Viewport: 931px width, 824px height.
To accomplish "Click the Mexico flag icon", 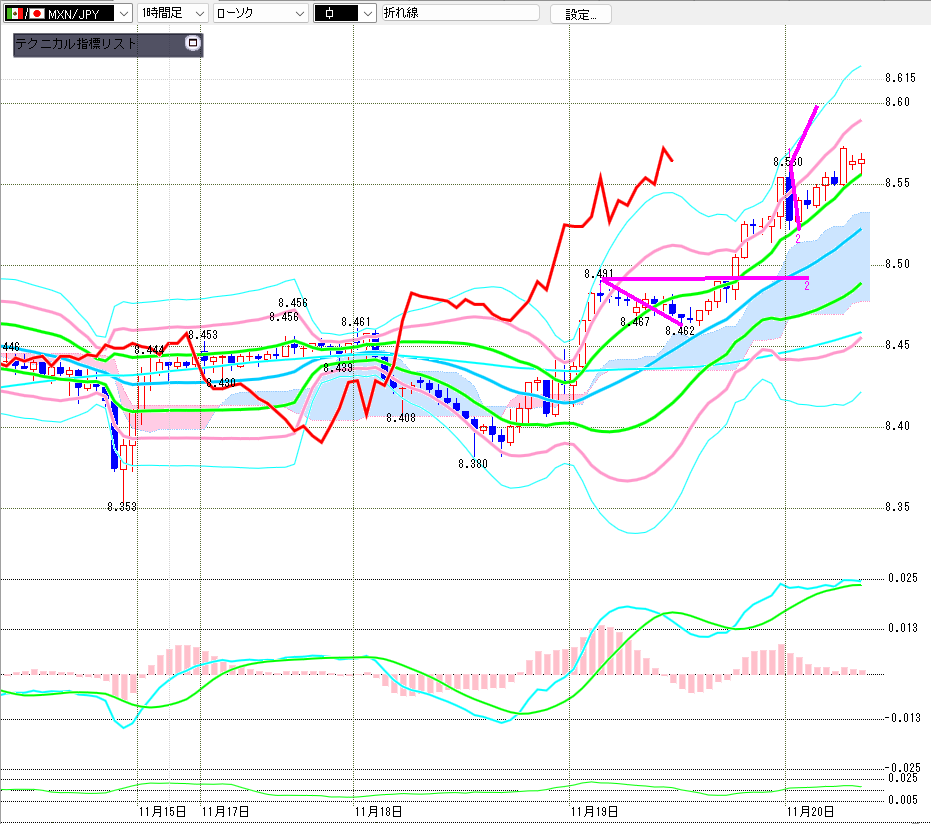I will [x=15, y=13].
